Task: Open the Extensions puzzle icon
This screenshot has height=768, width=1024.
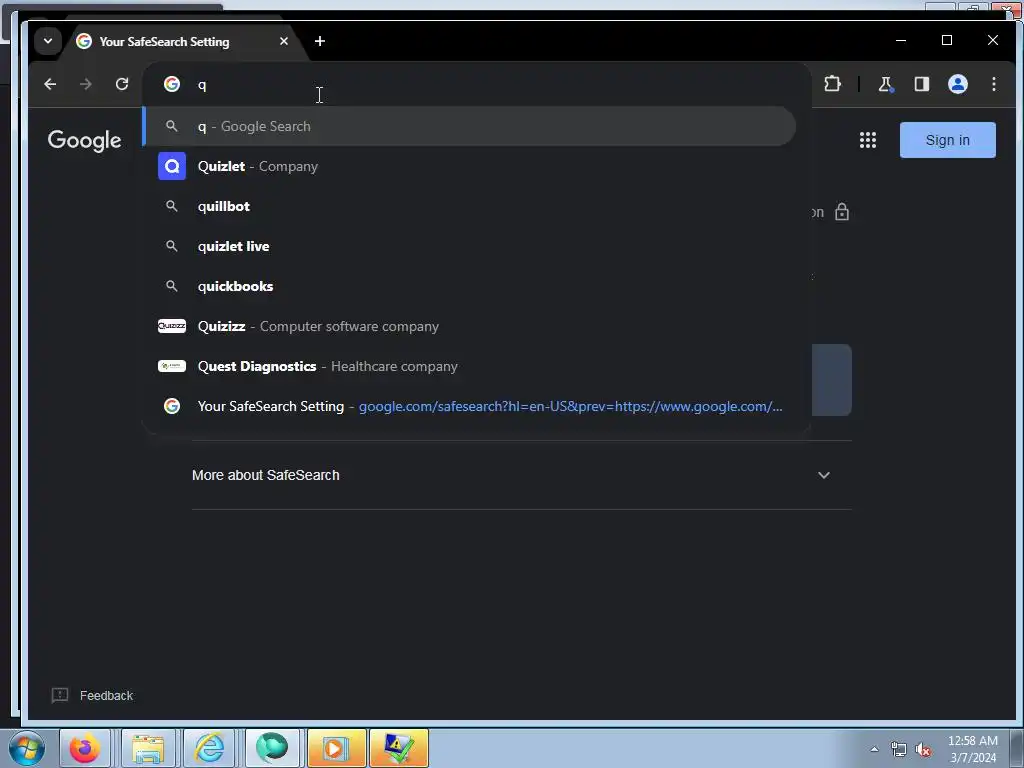Action: tap(832, 84)
